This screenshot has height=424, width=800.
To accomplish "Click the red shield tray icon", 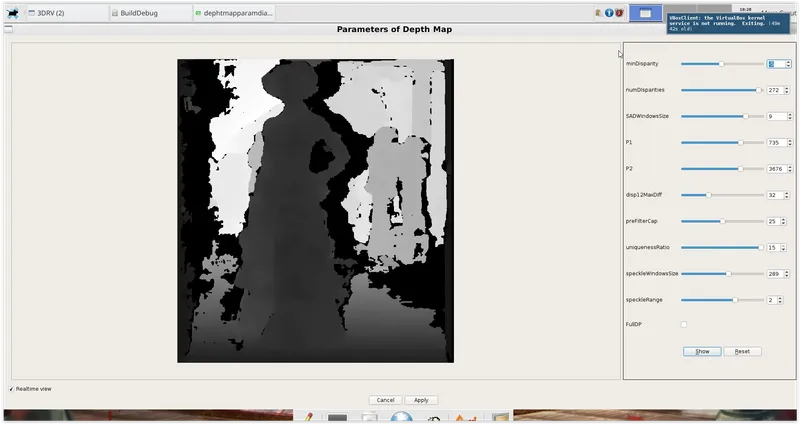I will (619, 13).
